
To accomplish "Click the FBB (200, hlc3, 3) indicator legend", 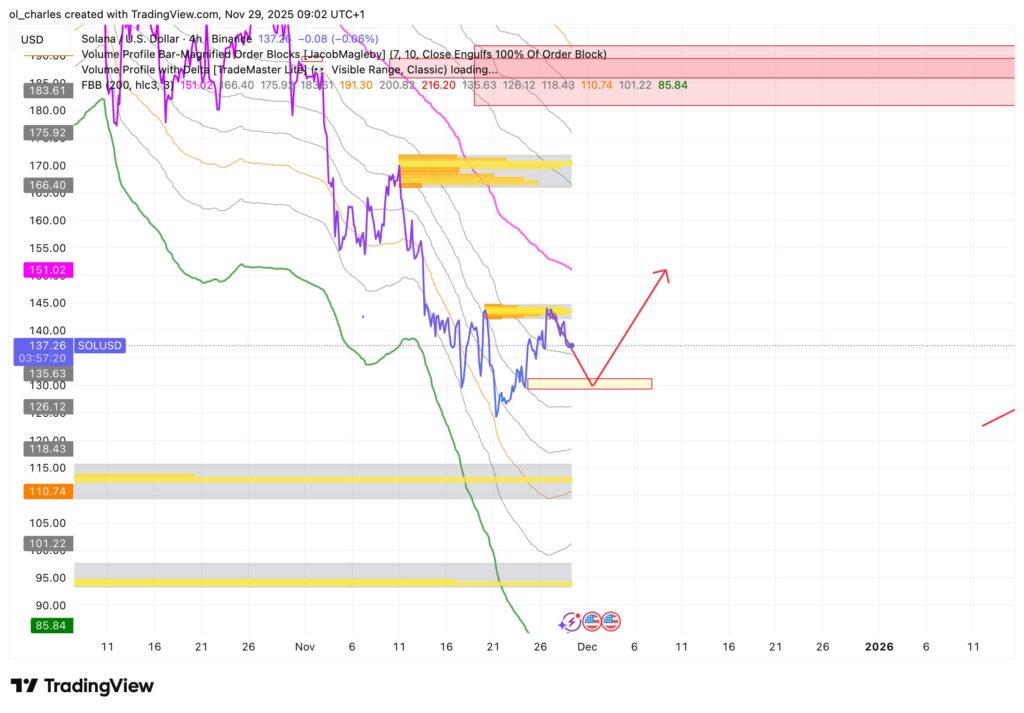I will pyautogui.click(x=127, y=86).
